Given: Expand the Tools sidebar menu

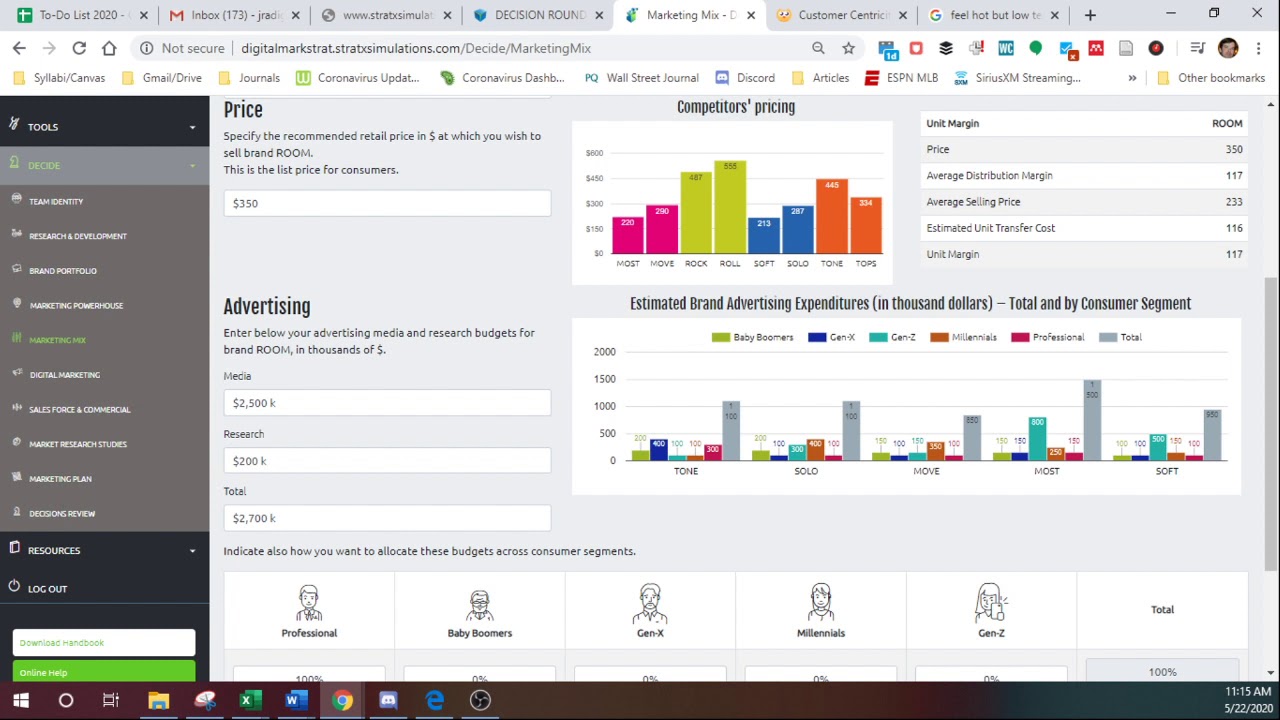Looking at the screenshot, I should pos(104,127).
